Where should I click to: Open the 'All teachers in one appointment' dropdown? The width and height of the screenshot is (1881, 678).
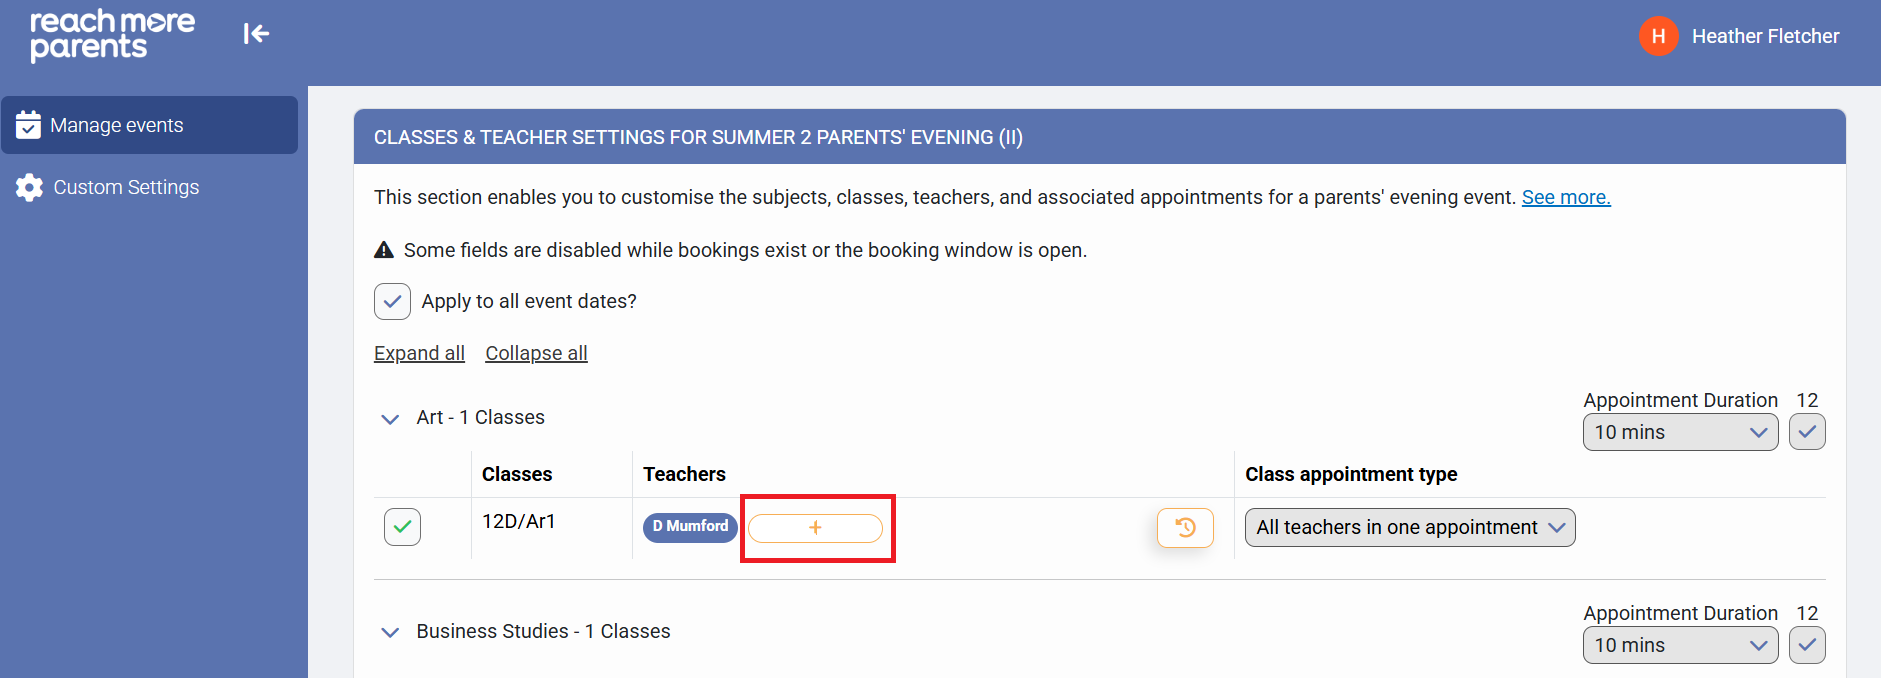1409,528
